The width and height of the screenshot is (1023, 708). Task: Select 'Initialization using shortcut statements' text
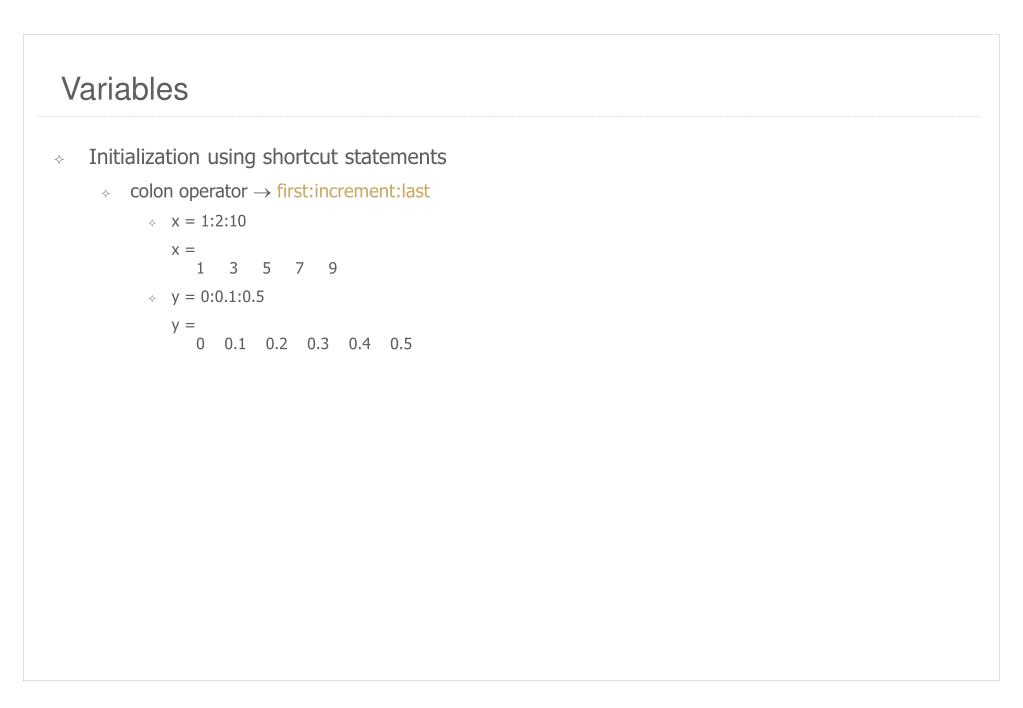[x=267, y=157]
